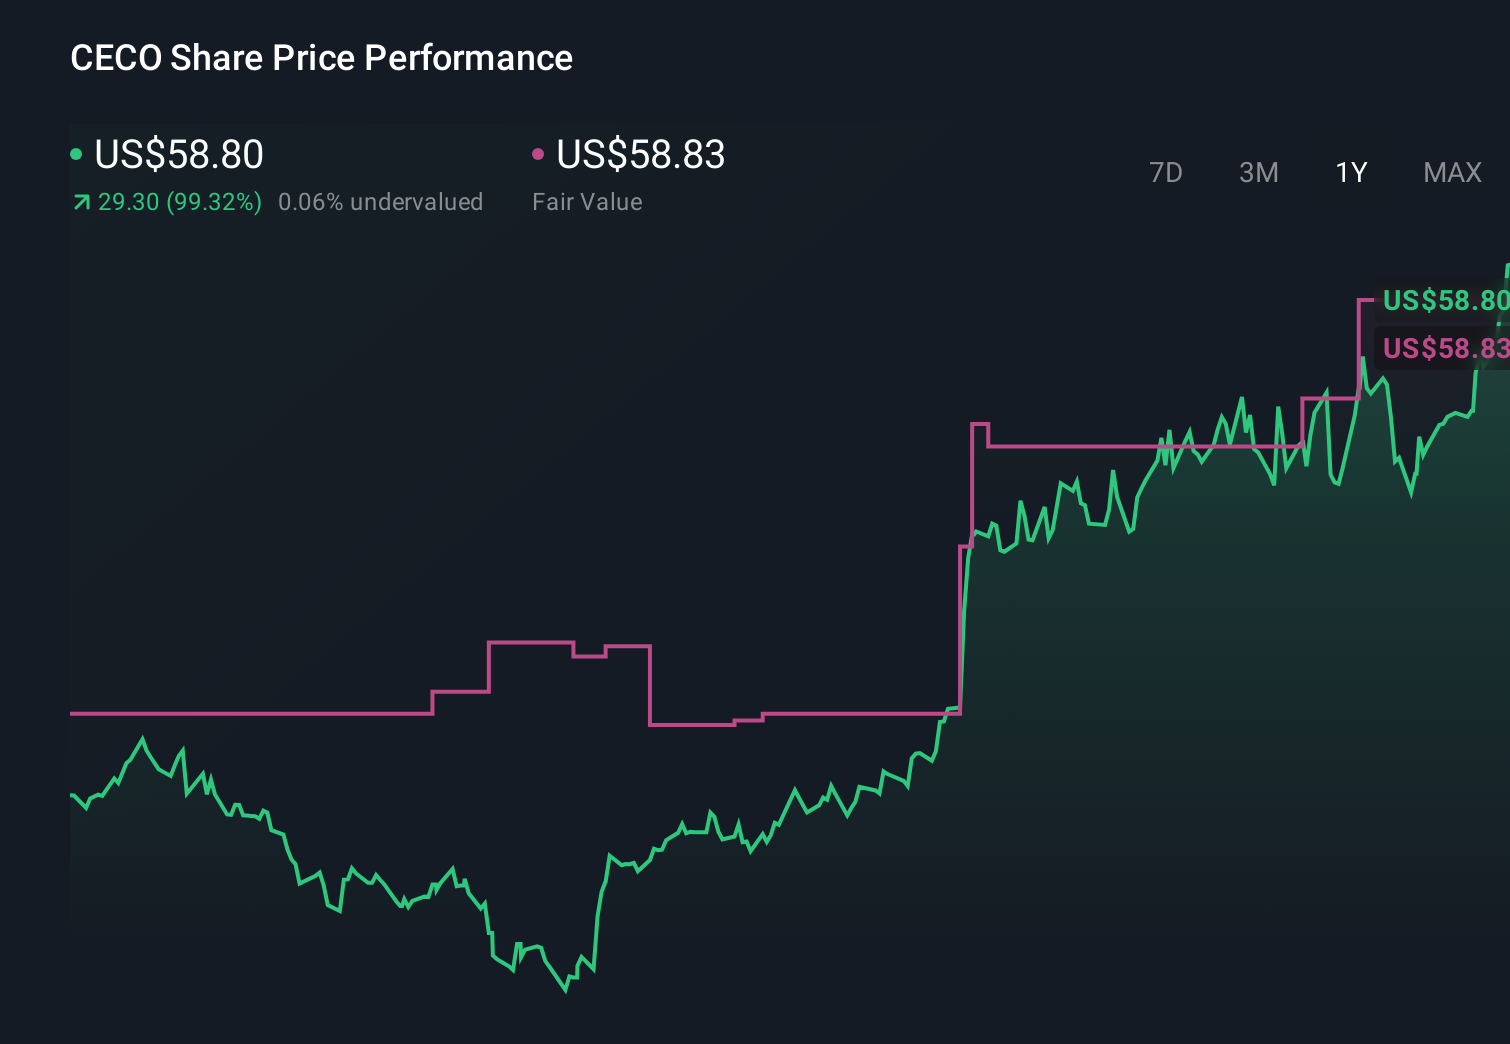1510x1044 pixels.
Task: Click the lowest dip of the green line
Action: pyautogui.click(x=564, y=992)
